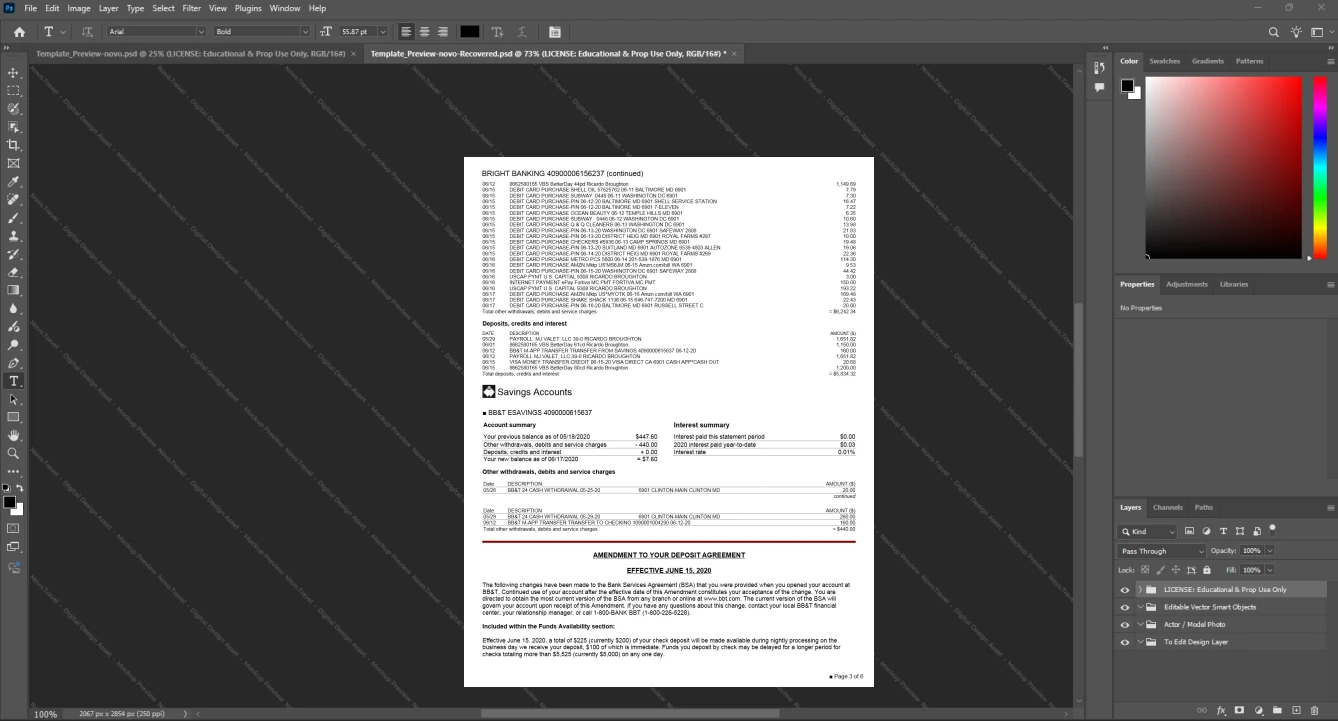The image size is (1338, 721).
Task: Open the Plugins menu
Action: click(x=248, y=8)
